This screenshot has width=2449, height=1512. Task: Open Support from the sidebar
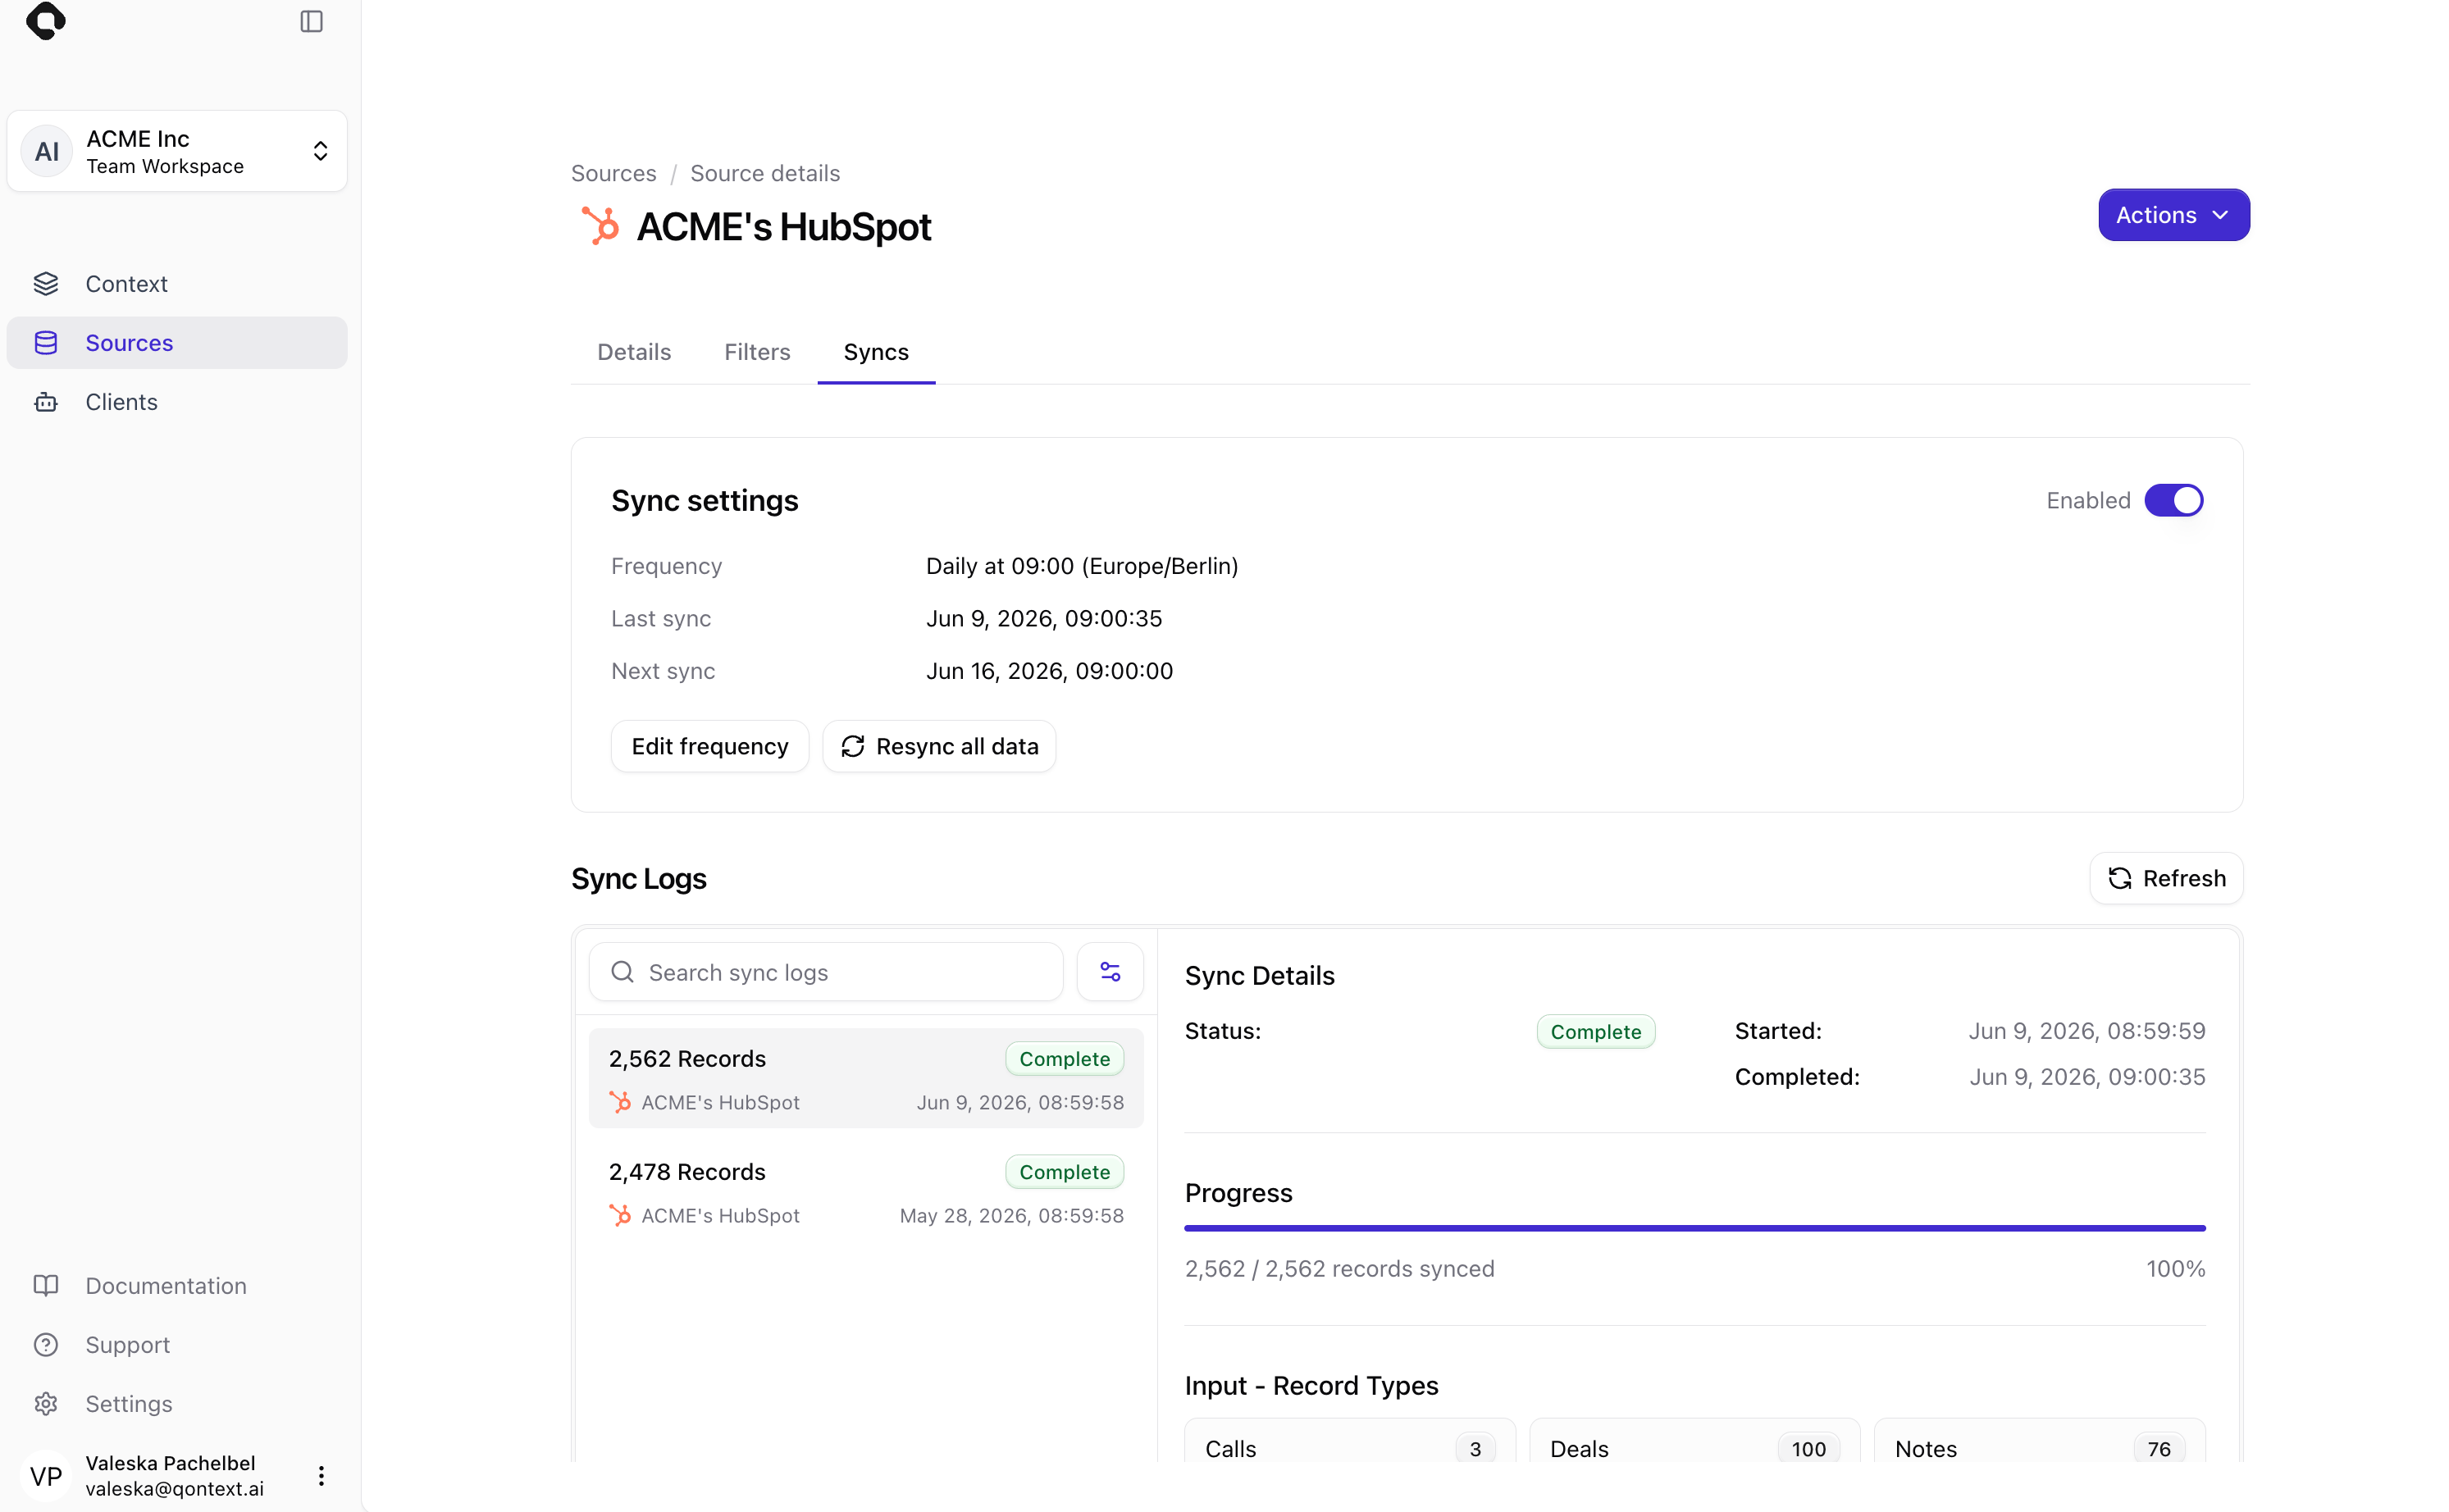[x=177, y=1345]
